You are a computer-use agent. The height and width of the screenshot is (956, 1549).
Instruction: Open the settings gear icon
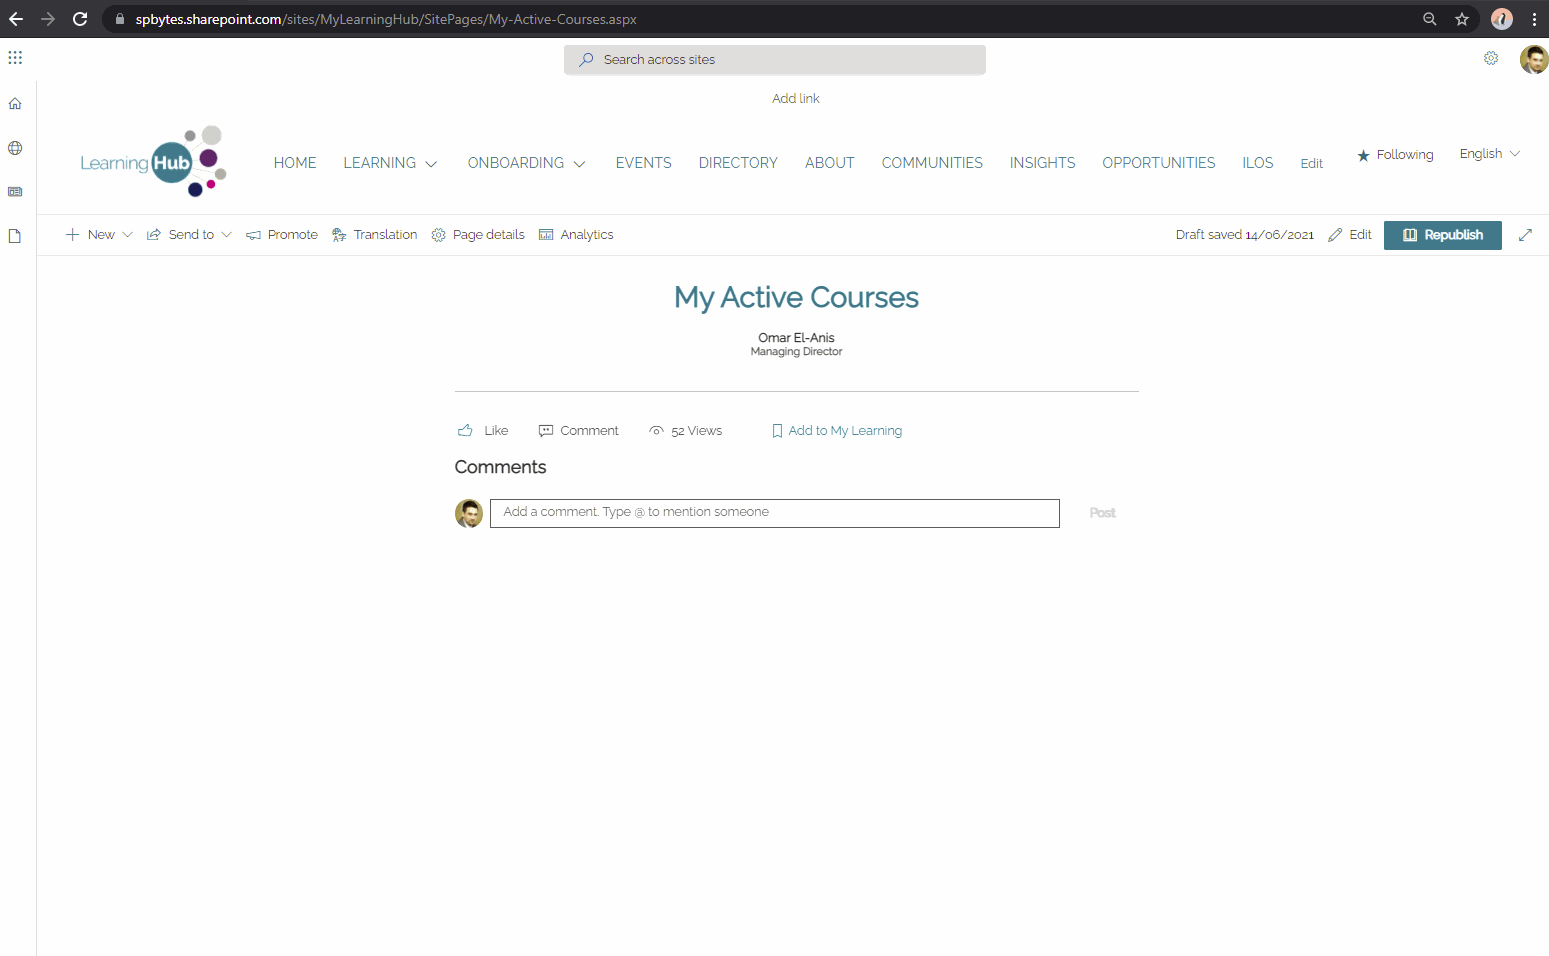1491,58
